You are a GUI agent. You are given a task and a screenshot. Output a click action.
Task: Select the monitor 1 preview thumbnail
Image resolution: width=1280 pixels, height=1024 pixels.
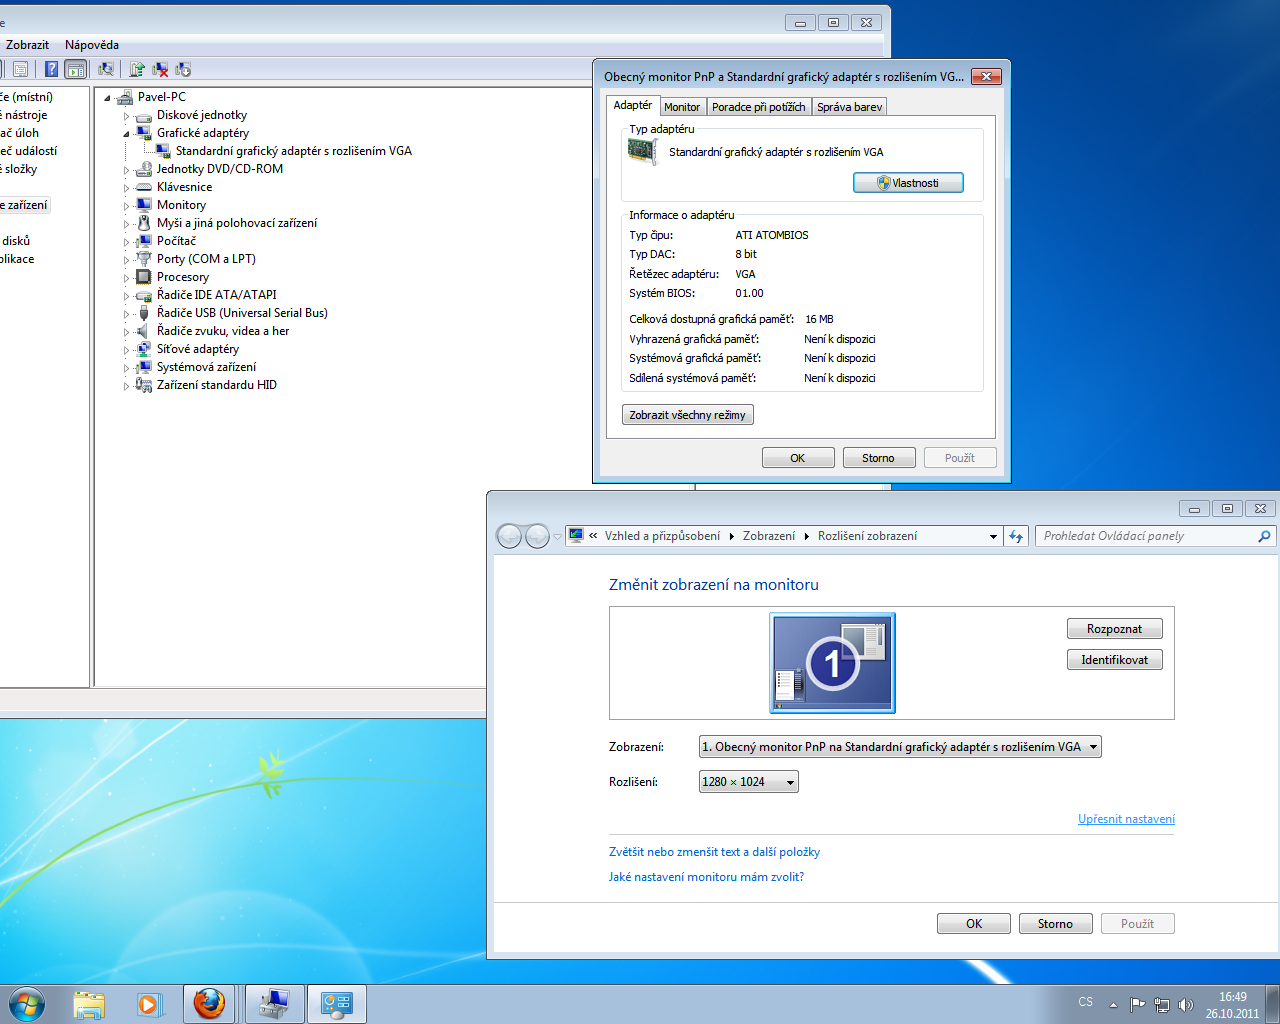click(x=832, y=663)
